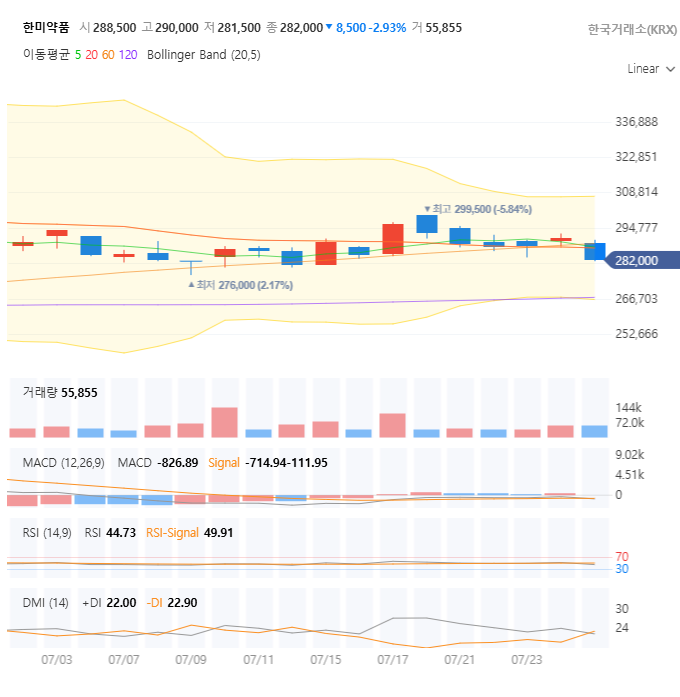Viewport: 680px width, 697px height.
Task: Click the 최저 276,000 low marker
Action: click(x=240, y=285)
